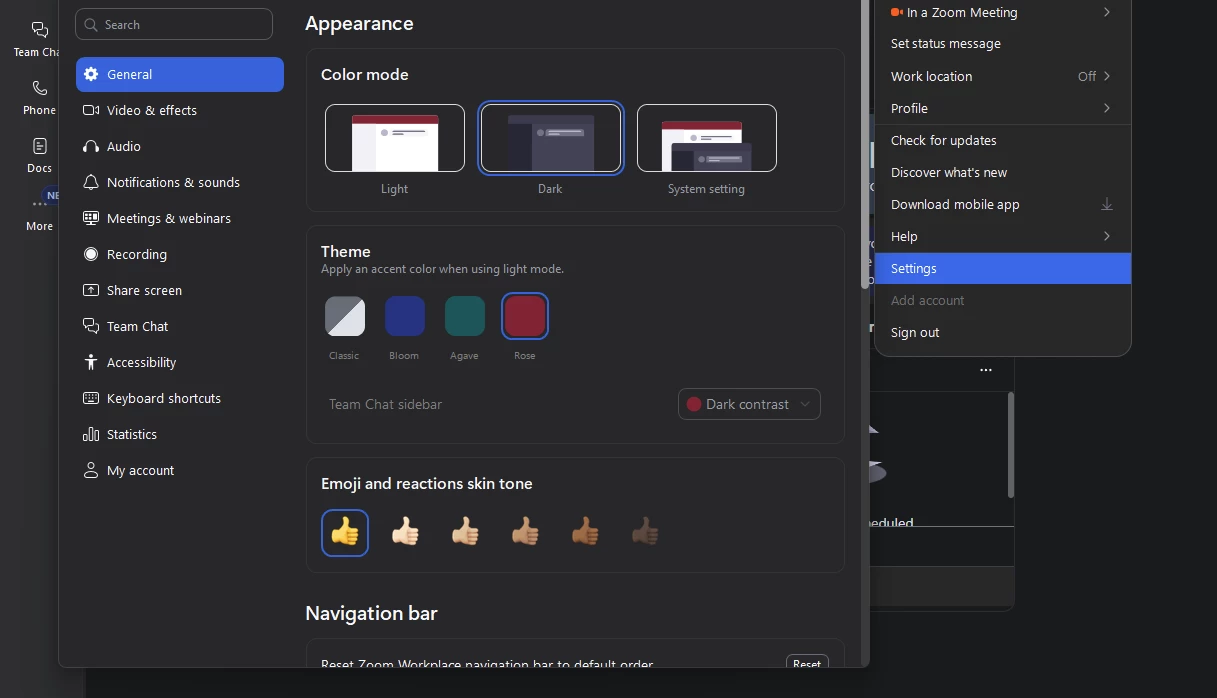Click the Keyboard shortcuts keyboard icon
Viewport: 1217px width, 698px height.
[x=91, y=398]
